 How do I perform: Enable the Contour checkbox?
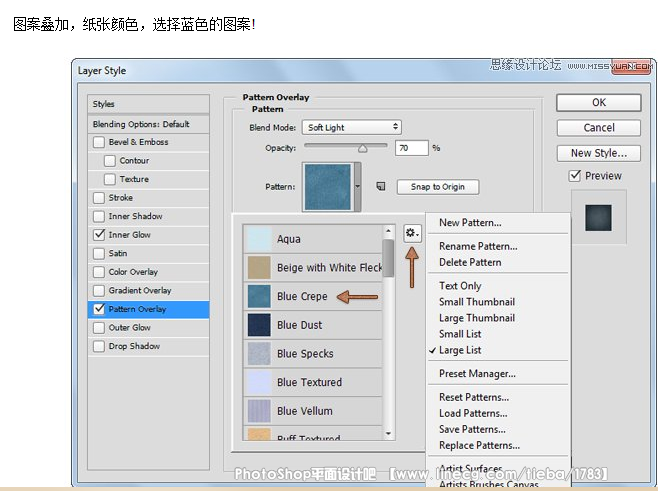click(110, 160)
